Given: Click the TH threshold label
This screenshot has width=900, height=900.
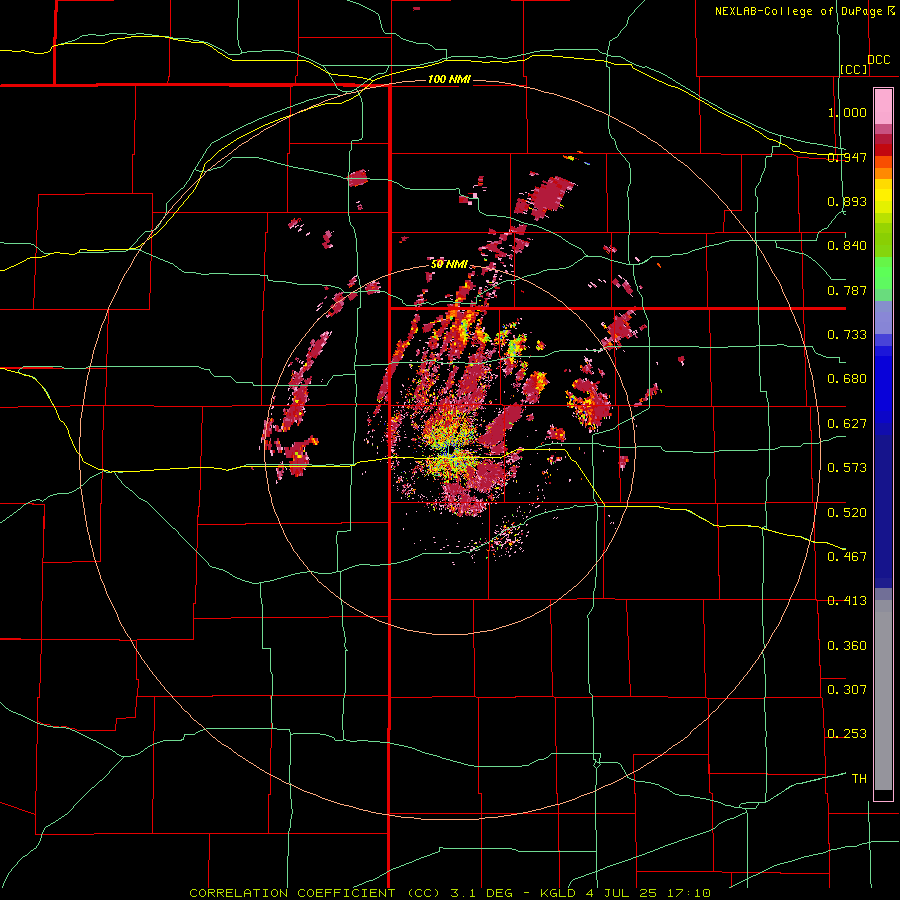Looking at the screenshot, I should coord(859,778).
